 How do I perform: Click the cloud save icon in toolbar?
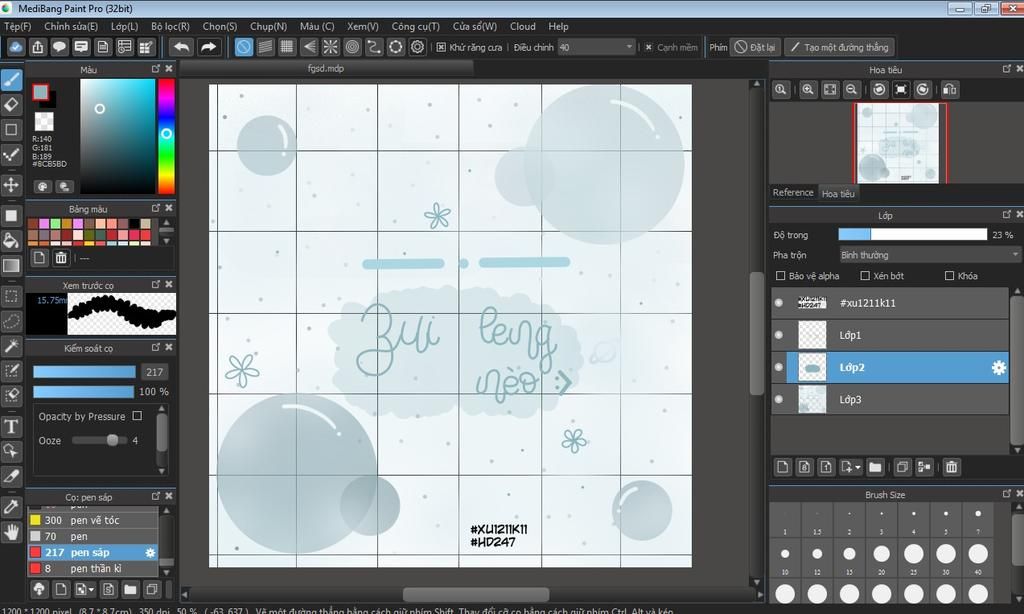[16, 47]
